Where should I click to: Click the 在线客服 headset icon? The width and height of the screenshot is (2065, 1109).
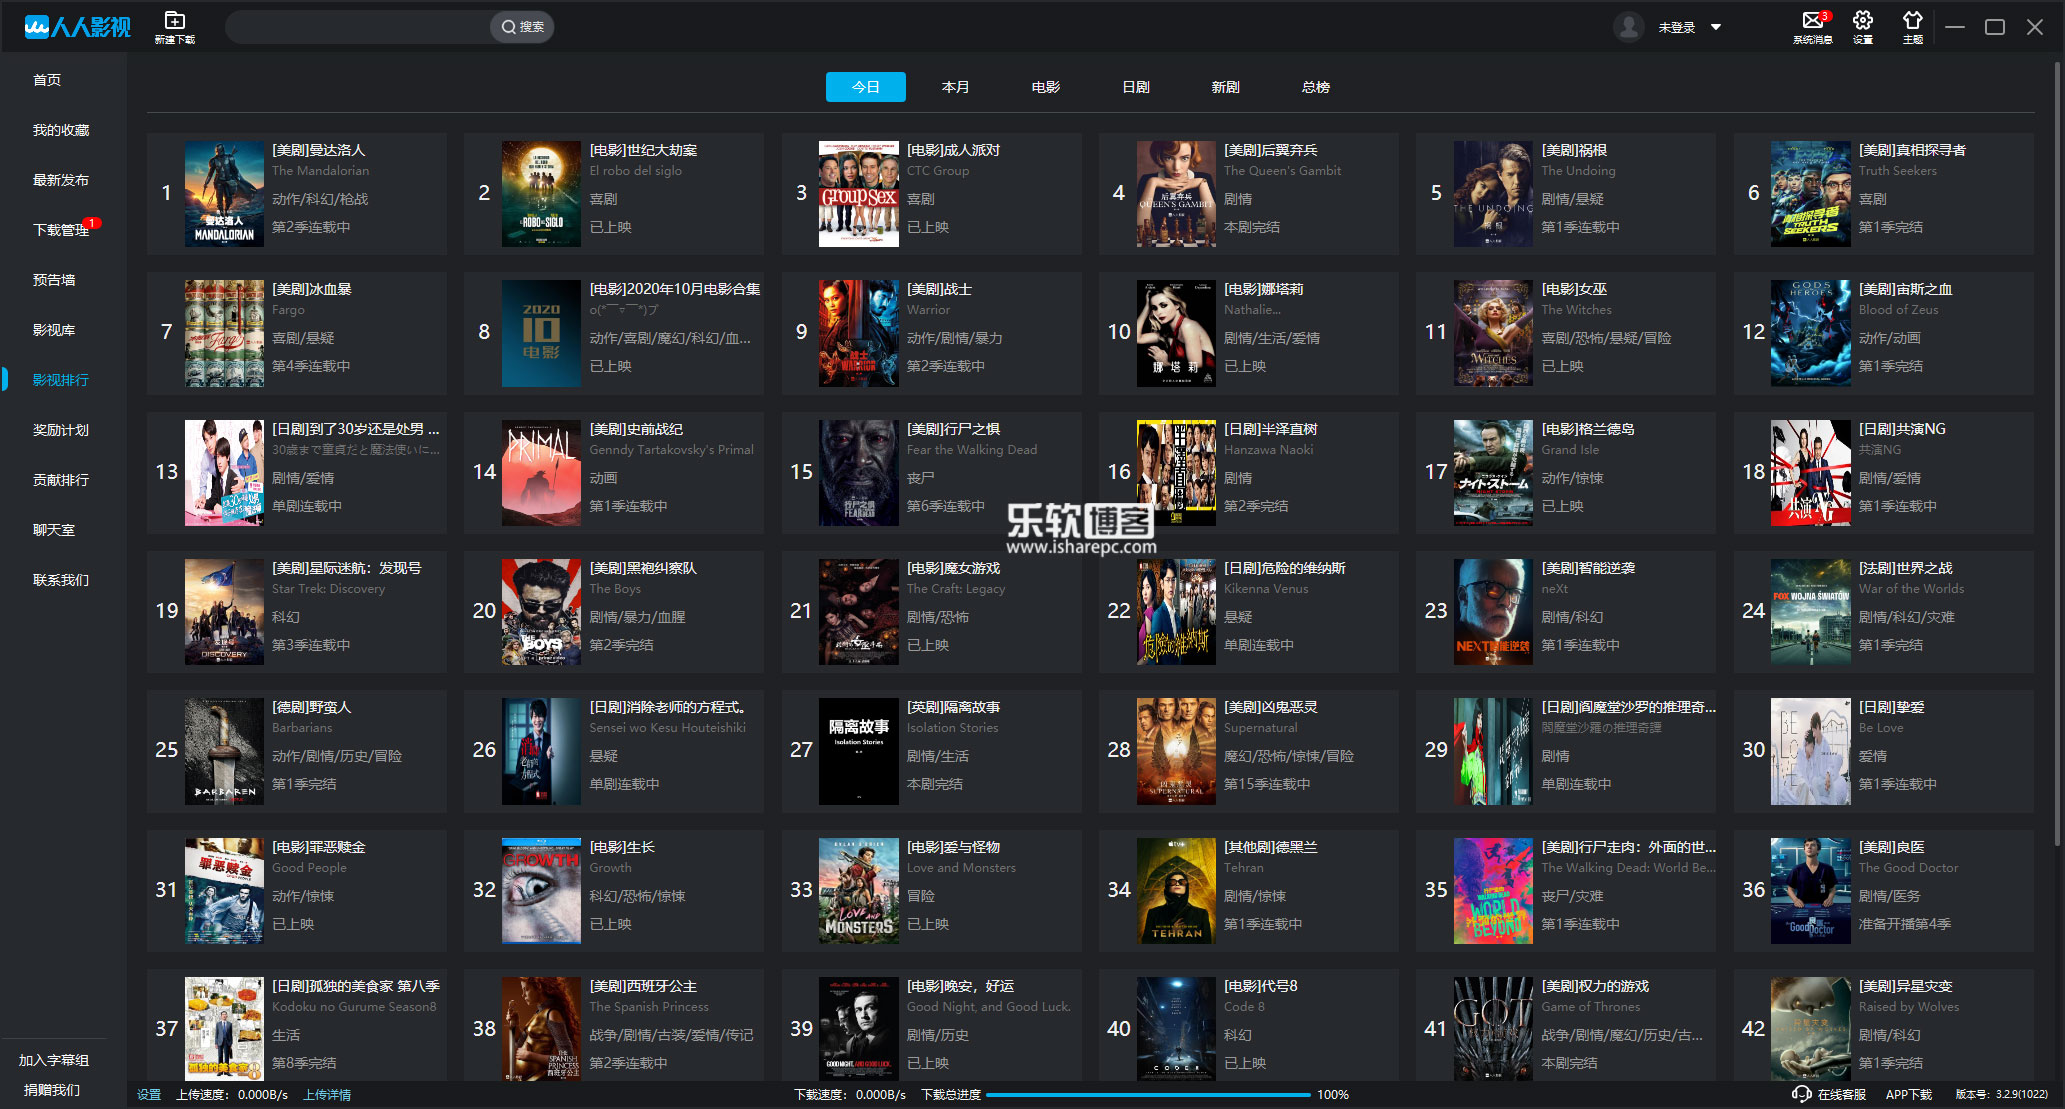point(1802,1094)
